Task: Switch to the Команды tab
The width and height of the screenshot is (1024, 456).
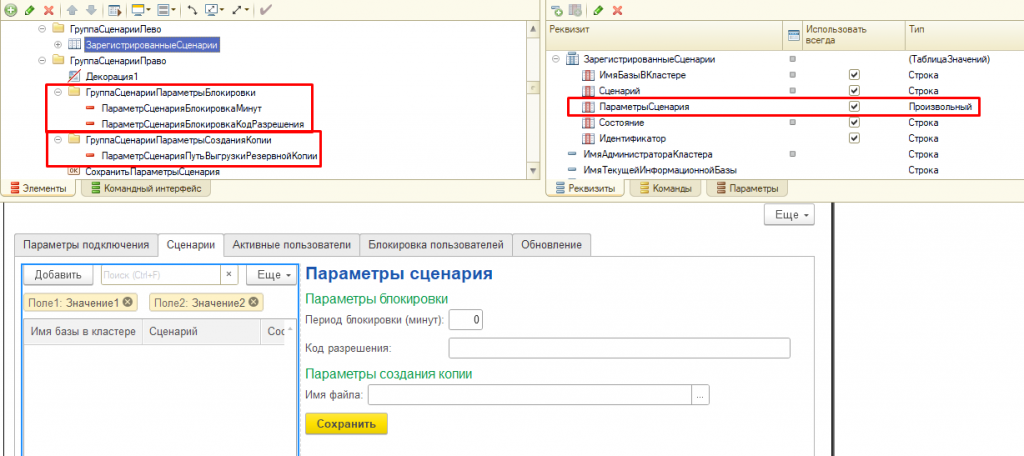Action: [x=667, y=189]
